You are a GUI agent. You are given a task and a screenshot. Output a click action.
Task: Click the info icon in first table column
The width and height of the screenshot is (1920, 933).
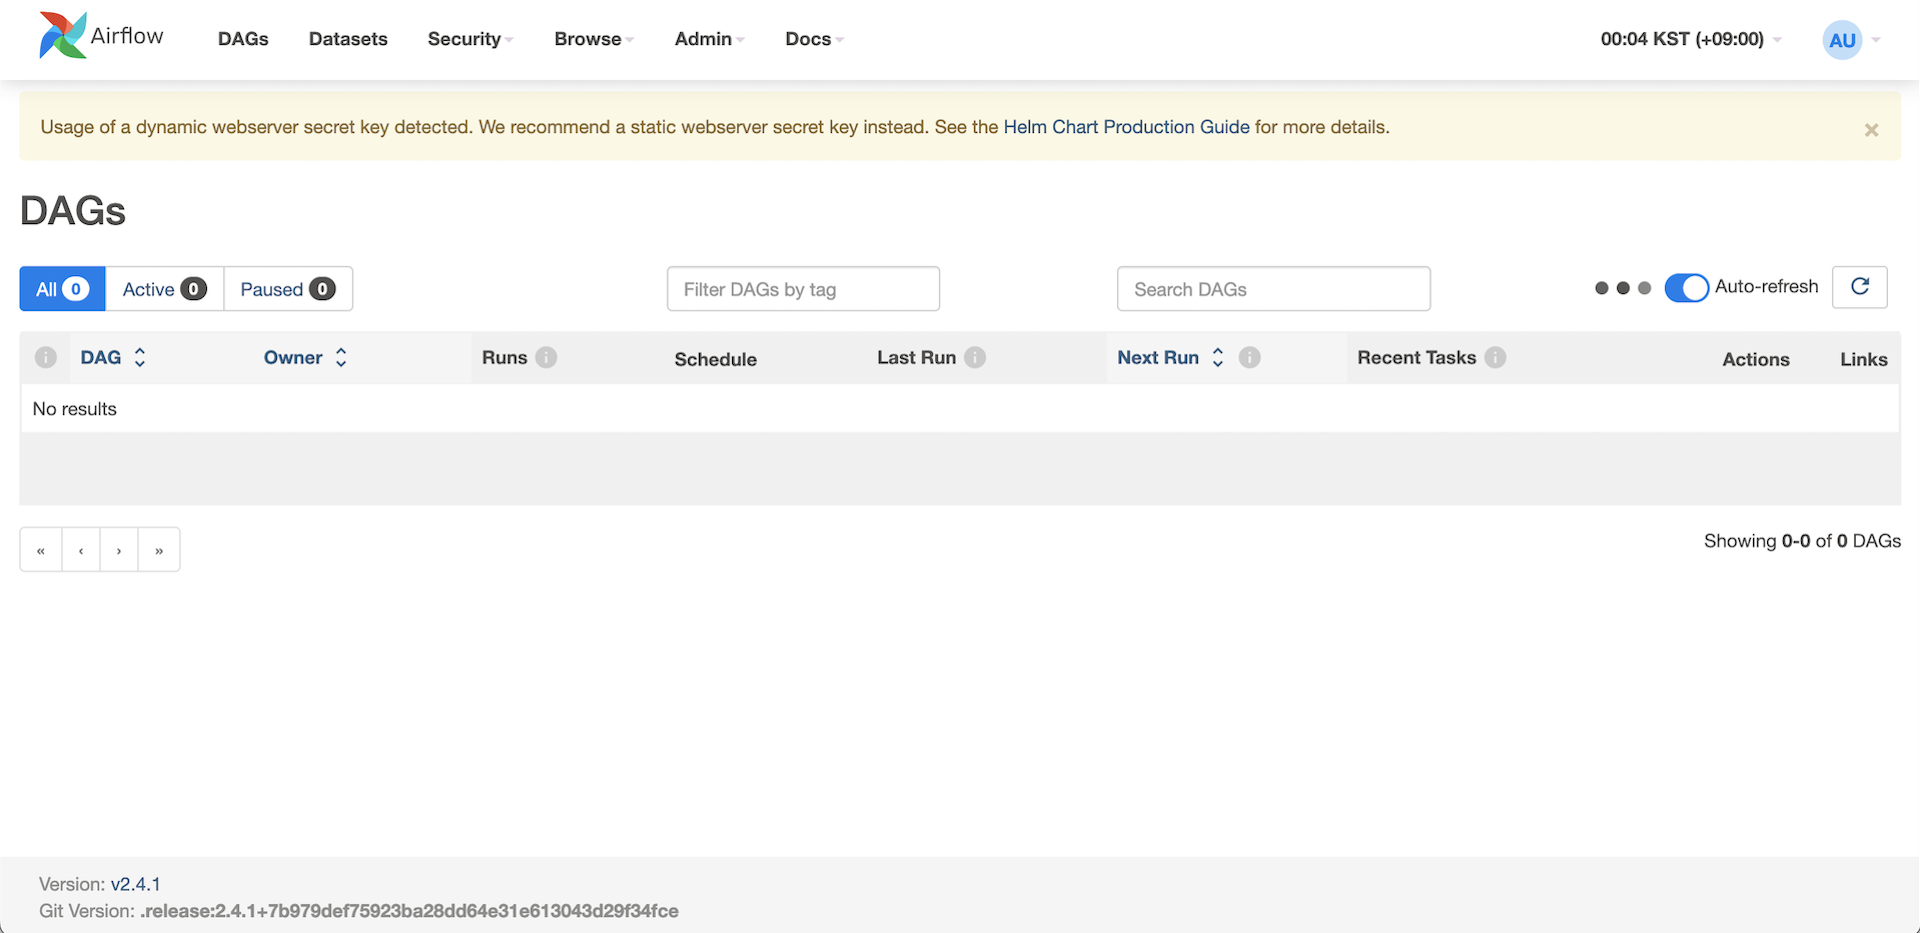(x=46, y=357)
